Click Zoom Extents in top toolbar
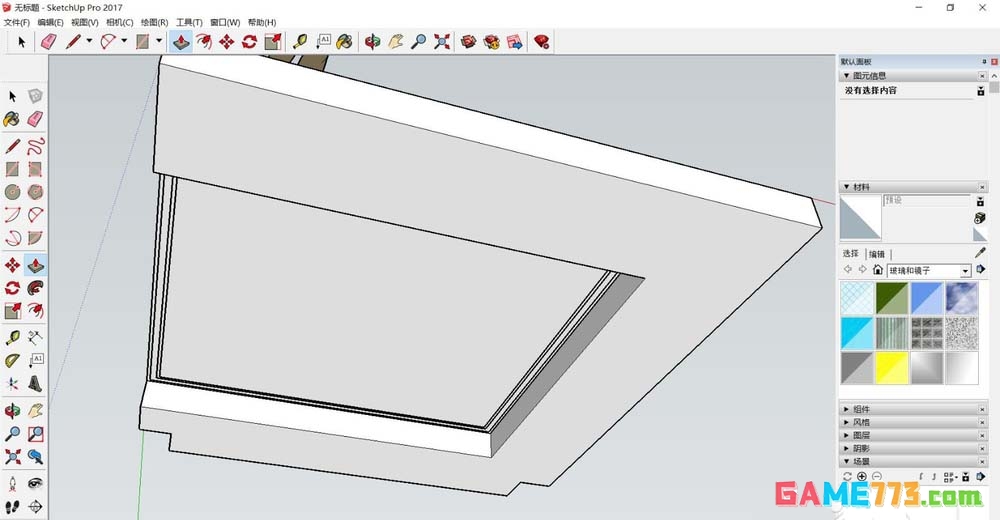 coord(442,42)
